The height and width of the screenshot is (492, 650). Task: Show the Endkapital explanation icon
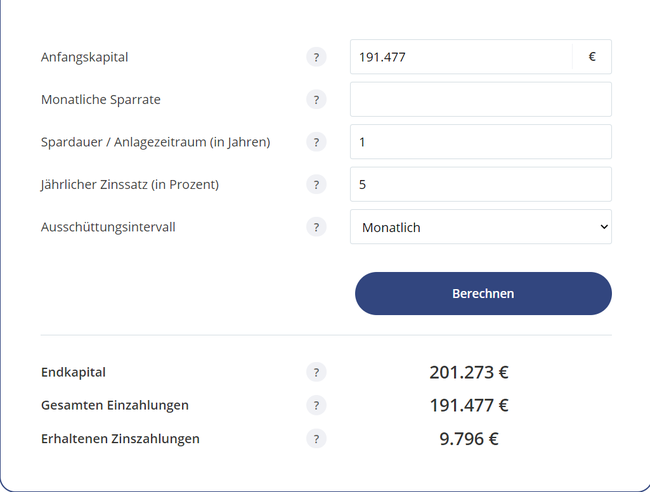[x=316, y=372]
